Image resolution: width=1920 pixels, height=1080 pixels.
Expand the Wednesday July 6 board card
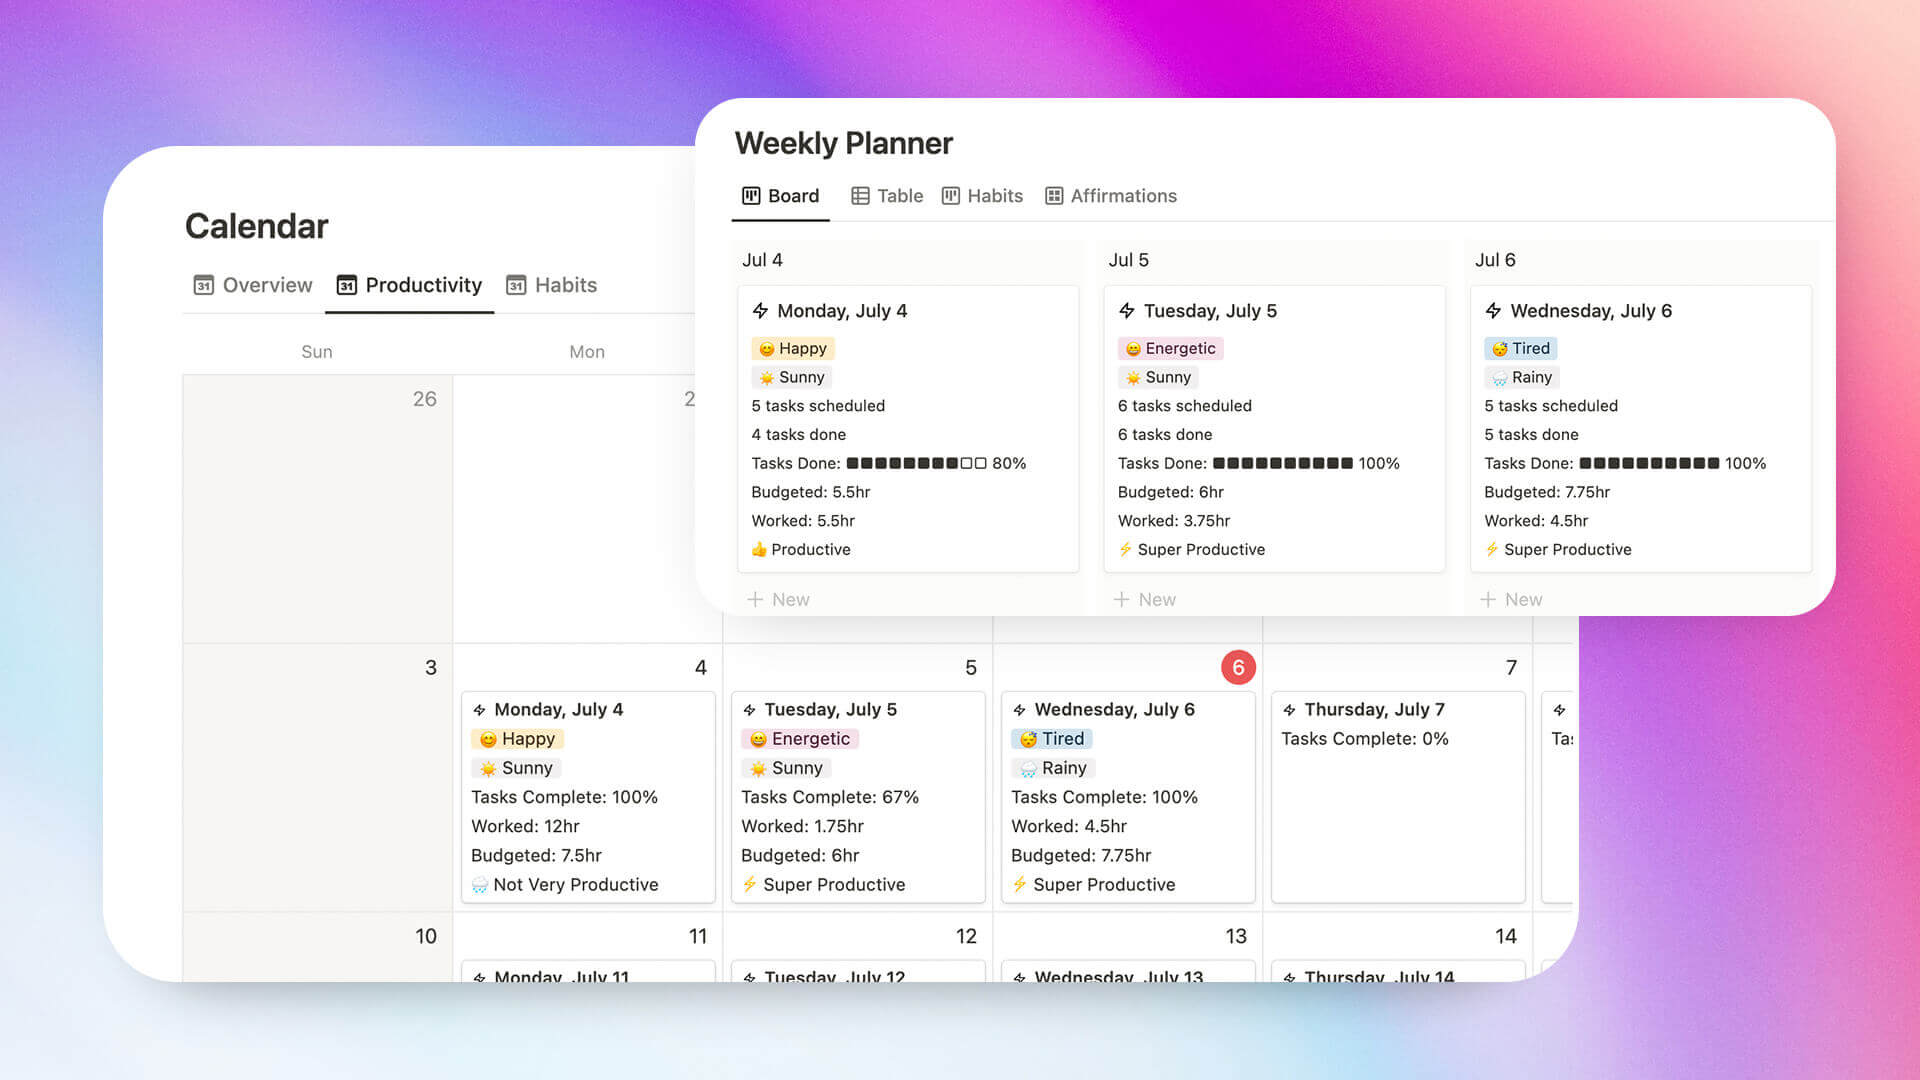tap(1592, 310)
